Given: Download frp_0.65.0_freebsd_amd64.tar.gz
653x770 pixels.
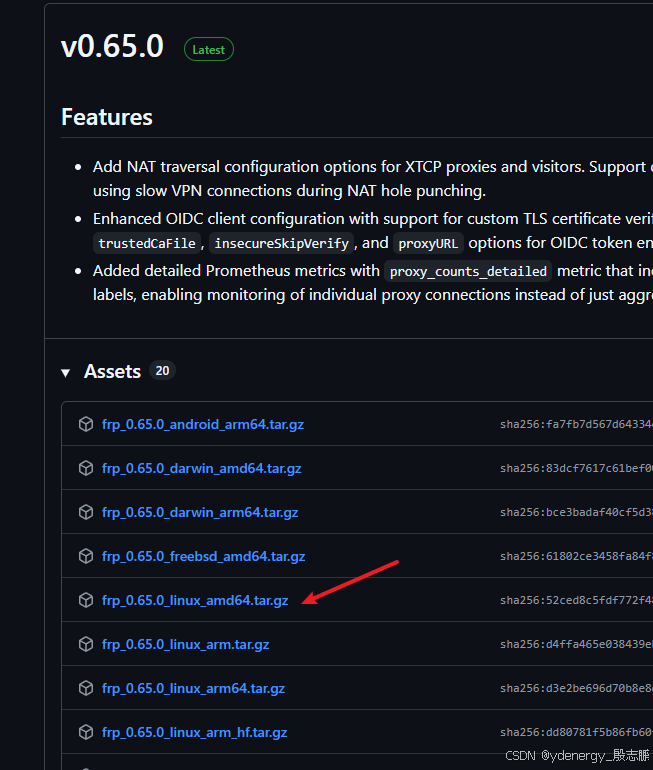Looking at the screenshot, I should [x=203, y=556].
